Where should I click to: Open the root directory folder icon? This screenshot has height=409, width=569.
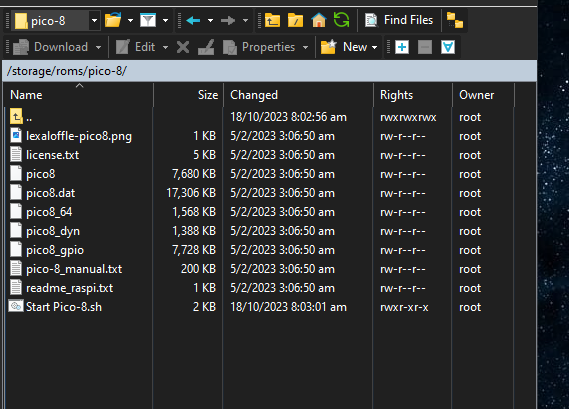(x=295, y=20)
